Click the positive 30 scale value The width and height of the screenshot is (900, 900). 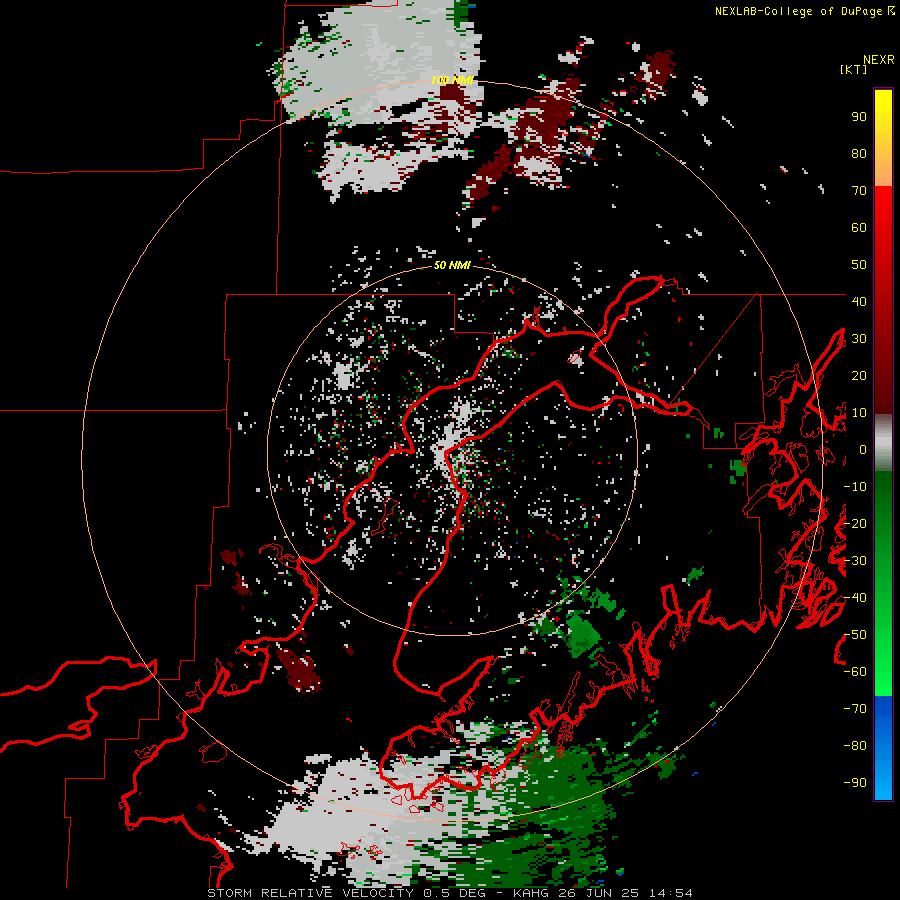859,339
